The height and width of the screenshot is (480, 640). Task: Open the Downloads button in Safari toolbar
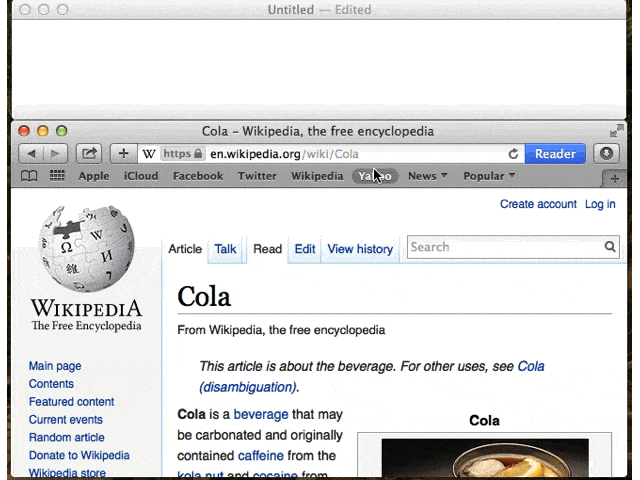[606, 154]
